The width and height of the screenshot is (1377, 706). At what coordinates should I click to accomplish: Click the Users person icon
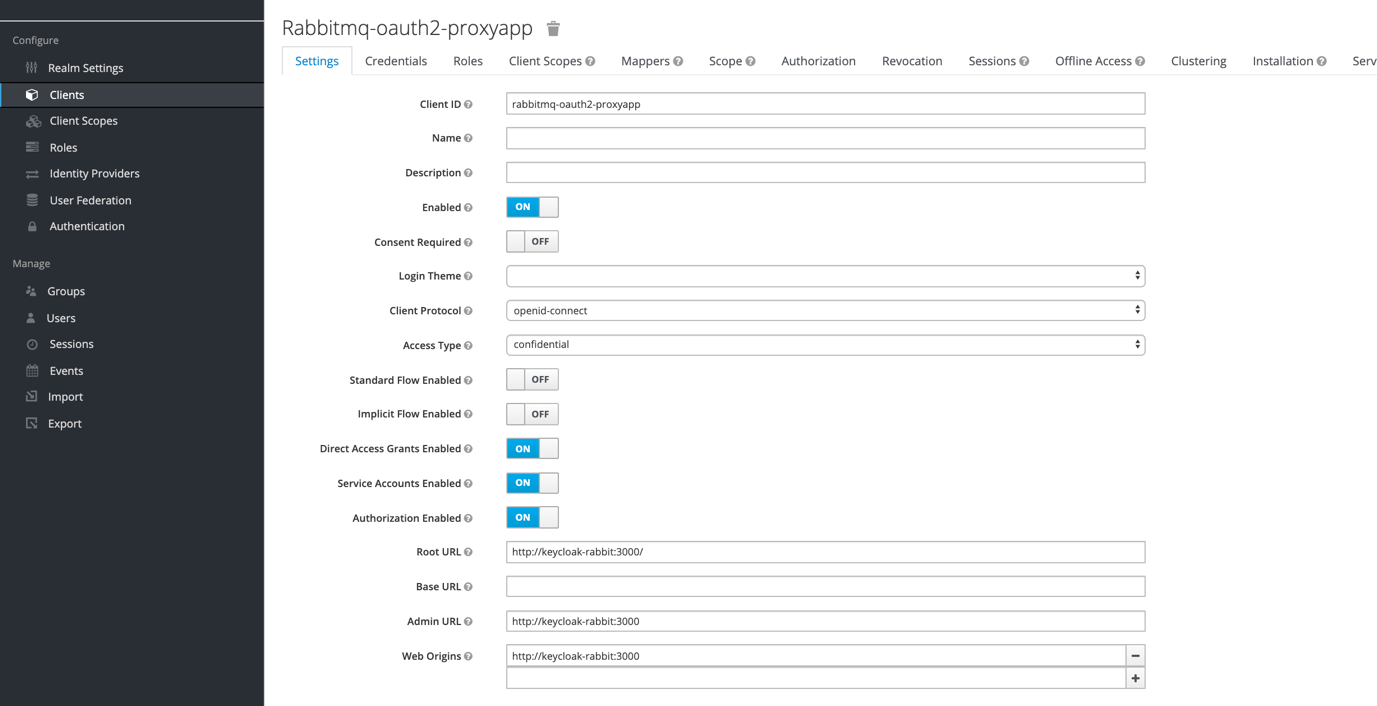31,318
